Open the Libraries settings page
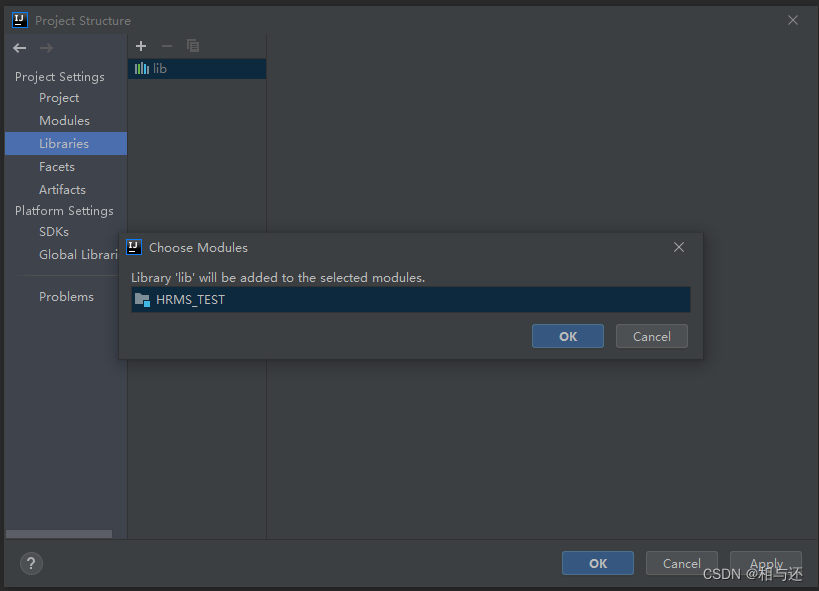Screen dimensions: 819x591 [66, 144]
